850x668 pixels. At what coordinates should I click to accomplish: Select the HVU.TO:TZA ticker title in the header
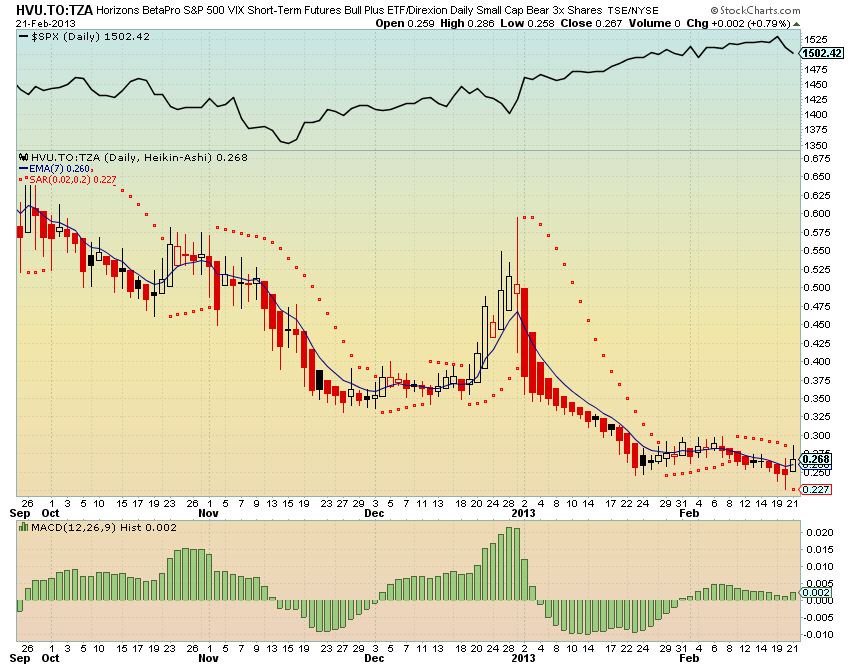55,10
